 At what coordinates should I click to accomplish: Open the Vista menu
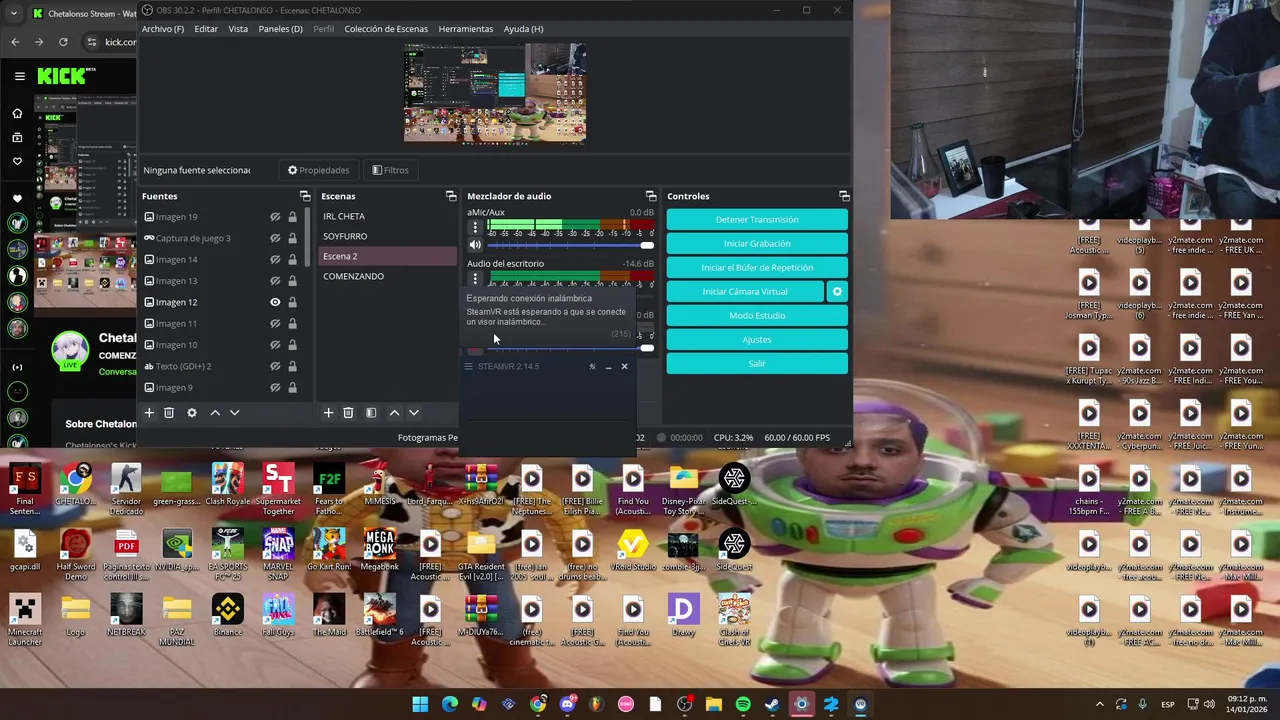click(x=238, y=29)
